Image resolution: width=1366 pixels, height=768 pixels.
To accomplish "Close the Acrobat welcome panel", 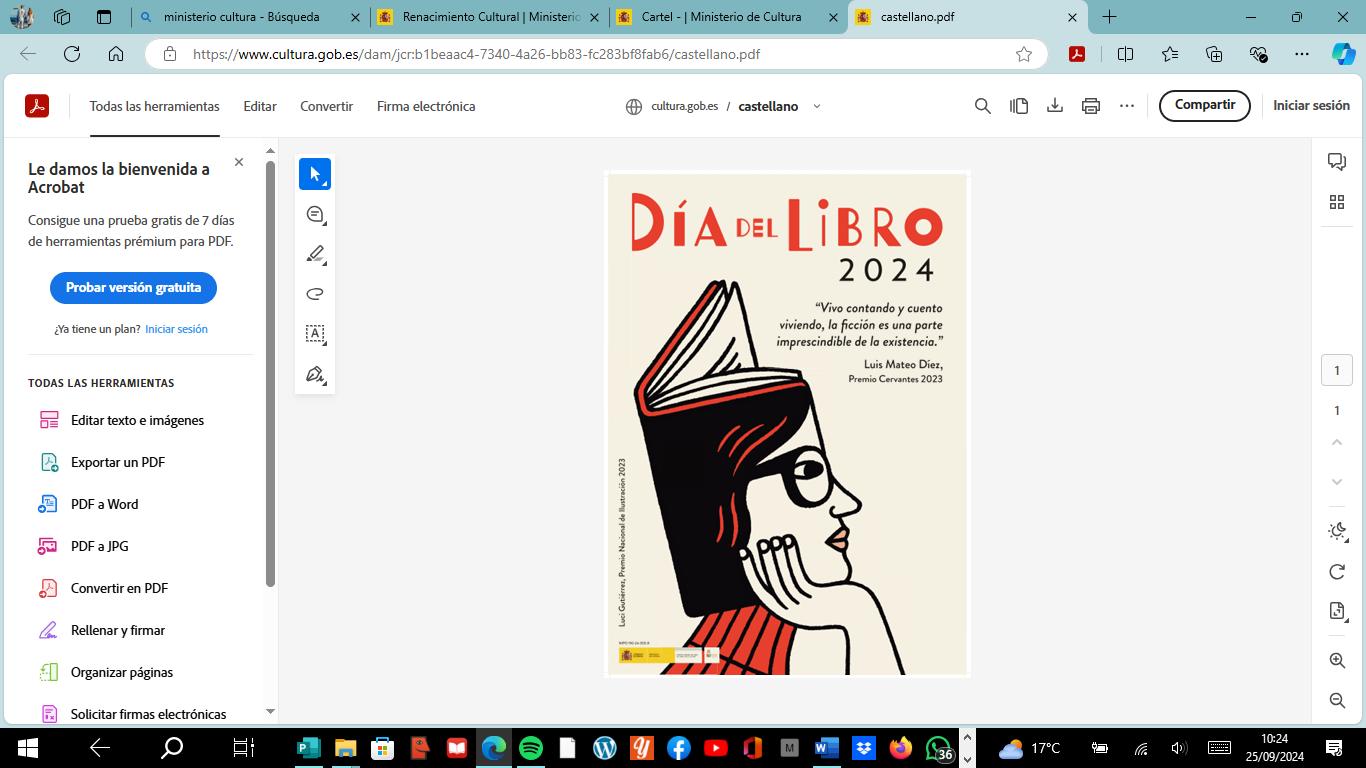I will pyautogui.click(x=239, y=162).
